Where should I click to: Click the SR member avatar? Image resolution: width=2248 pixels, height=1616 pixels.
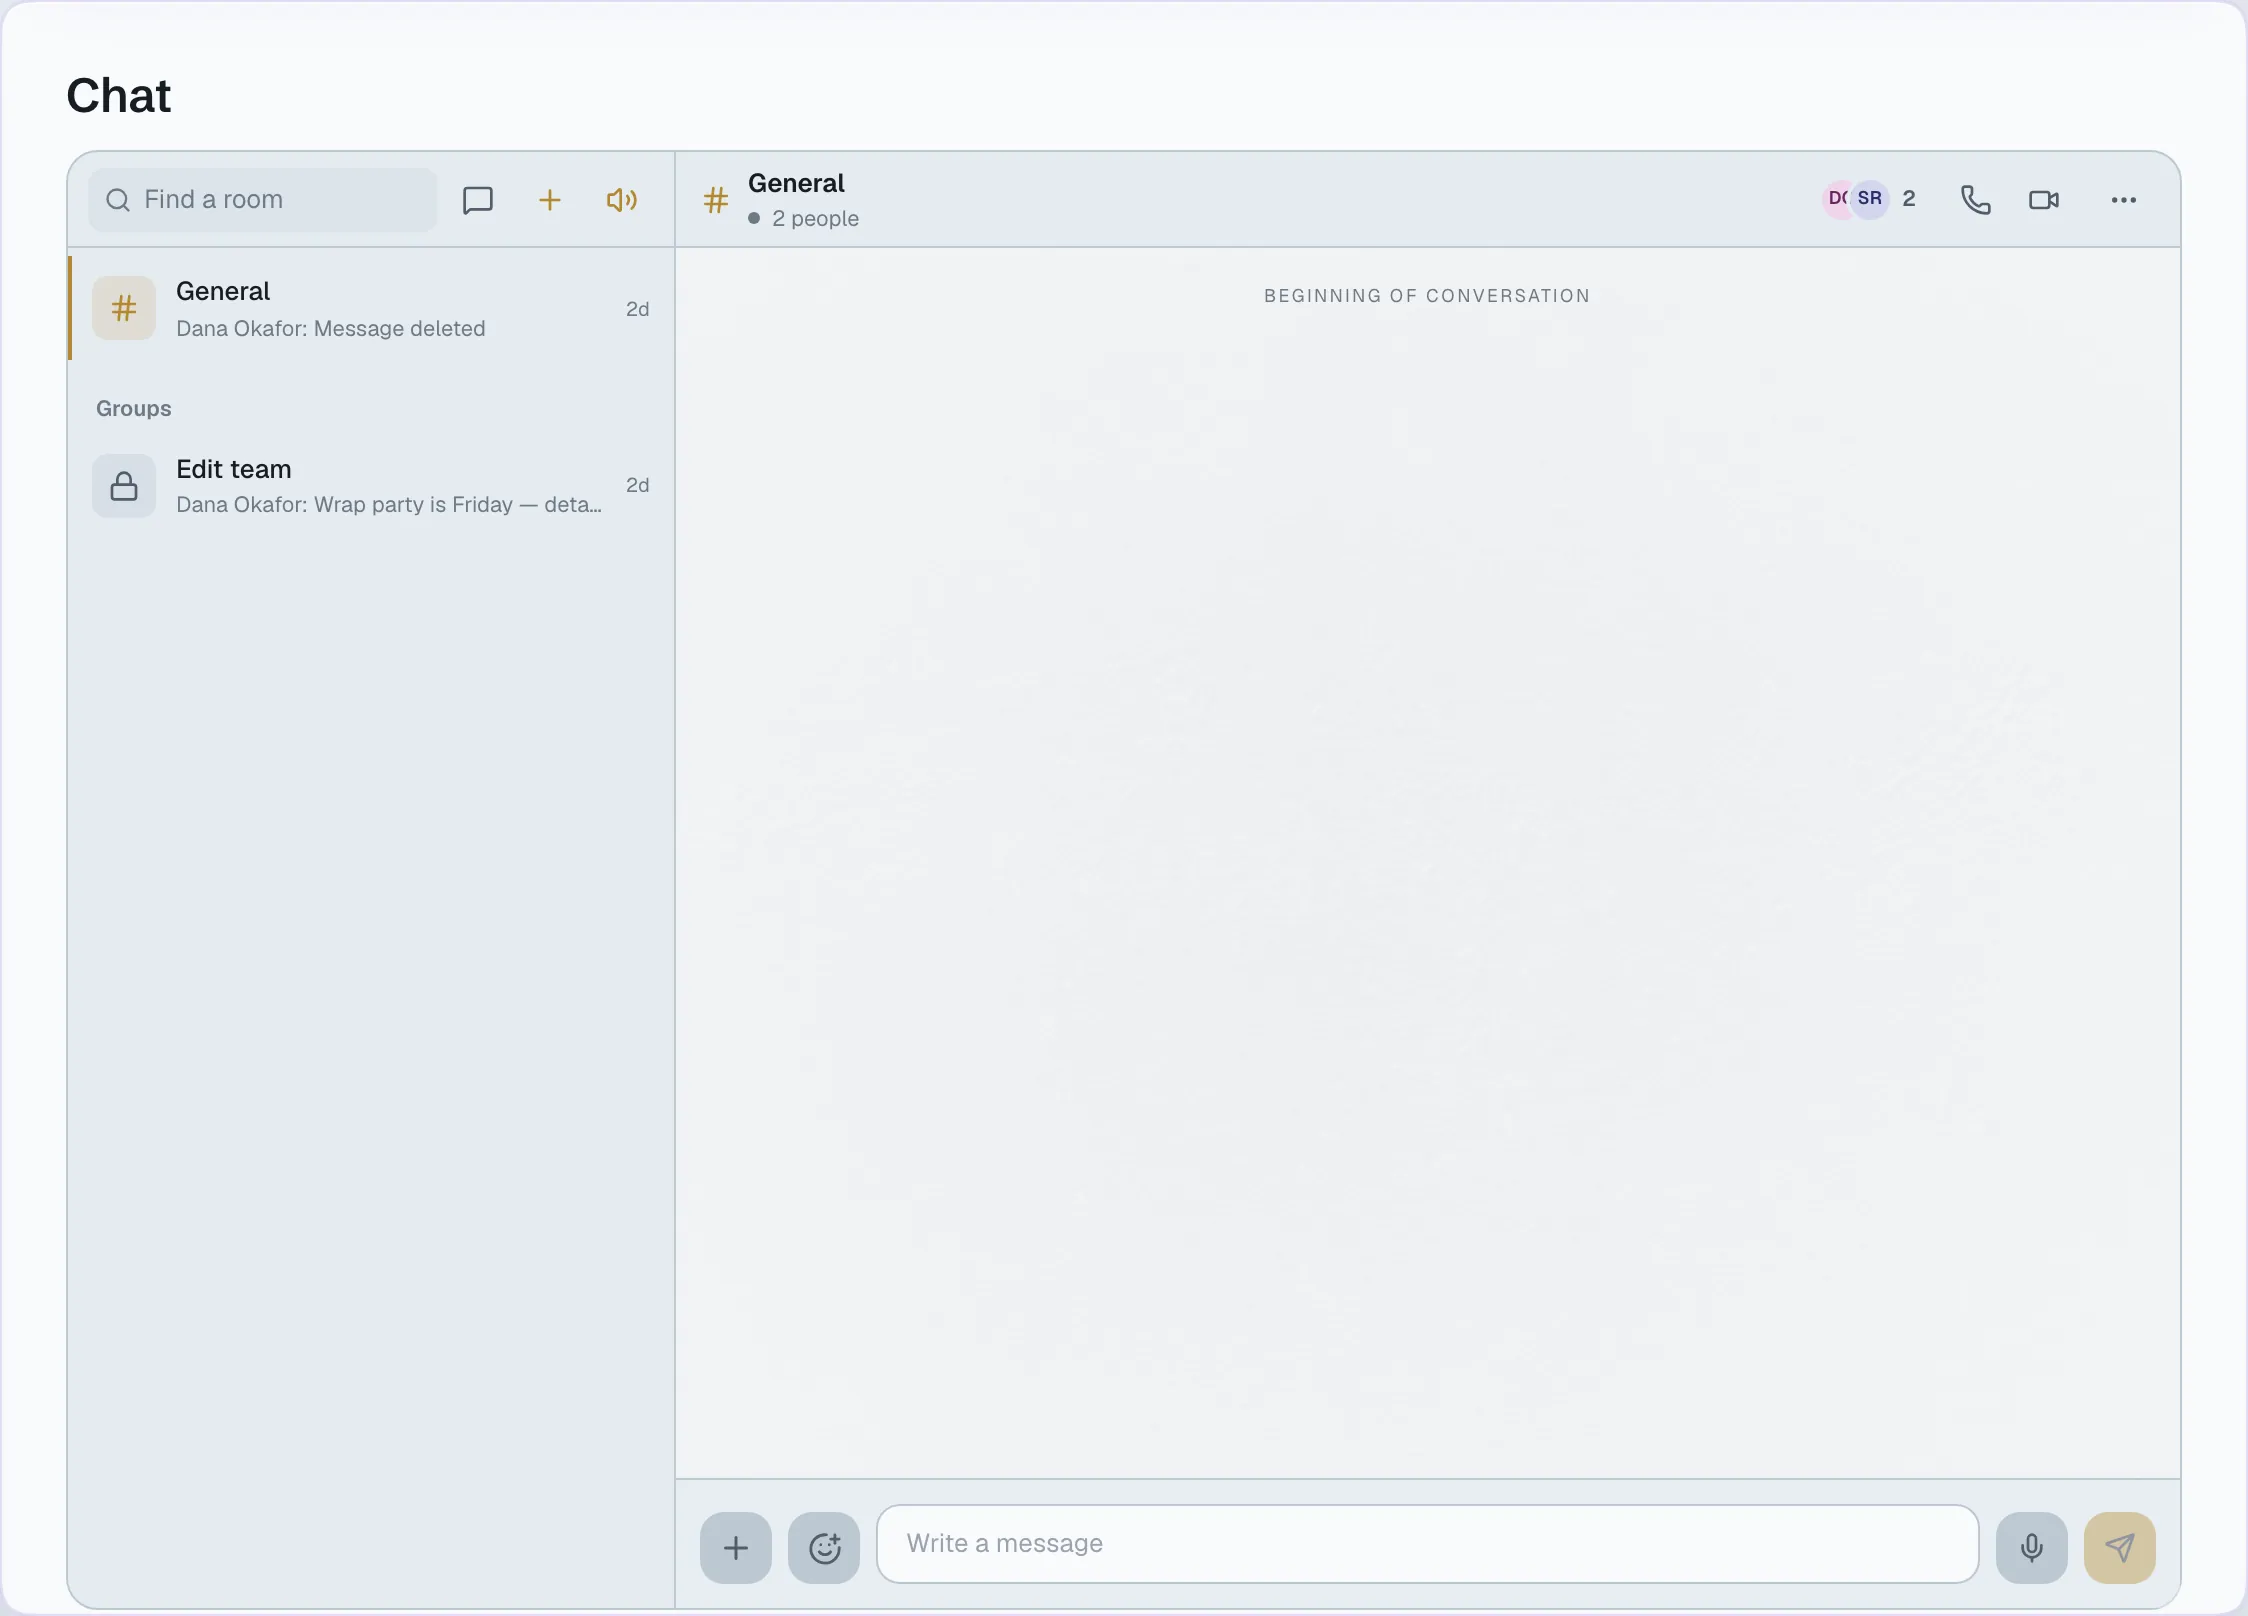pos(1870,199)
